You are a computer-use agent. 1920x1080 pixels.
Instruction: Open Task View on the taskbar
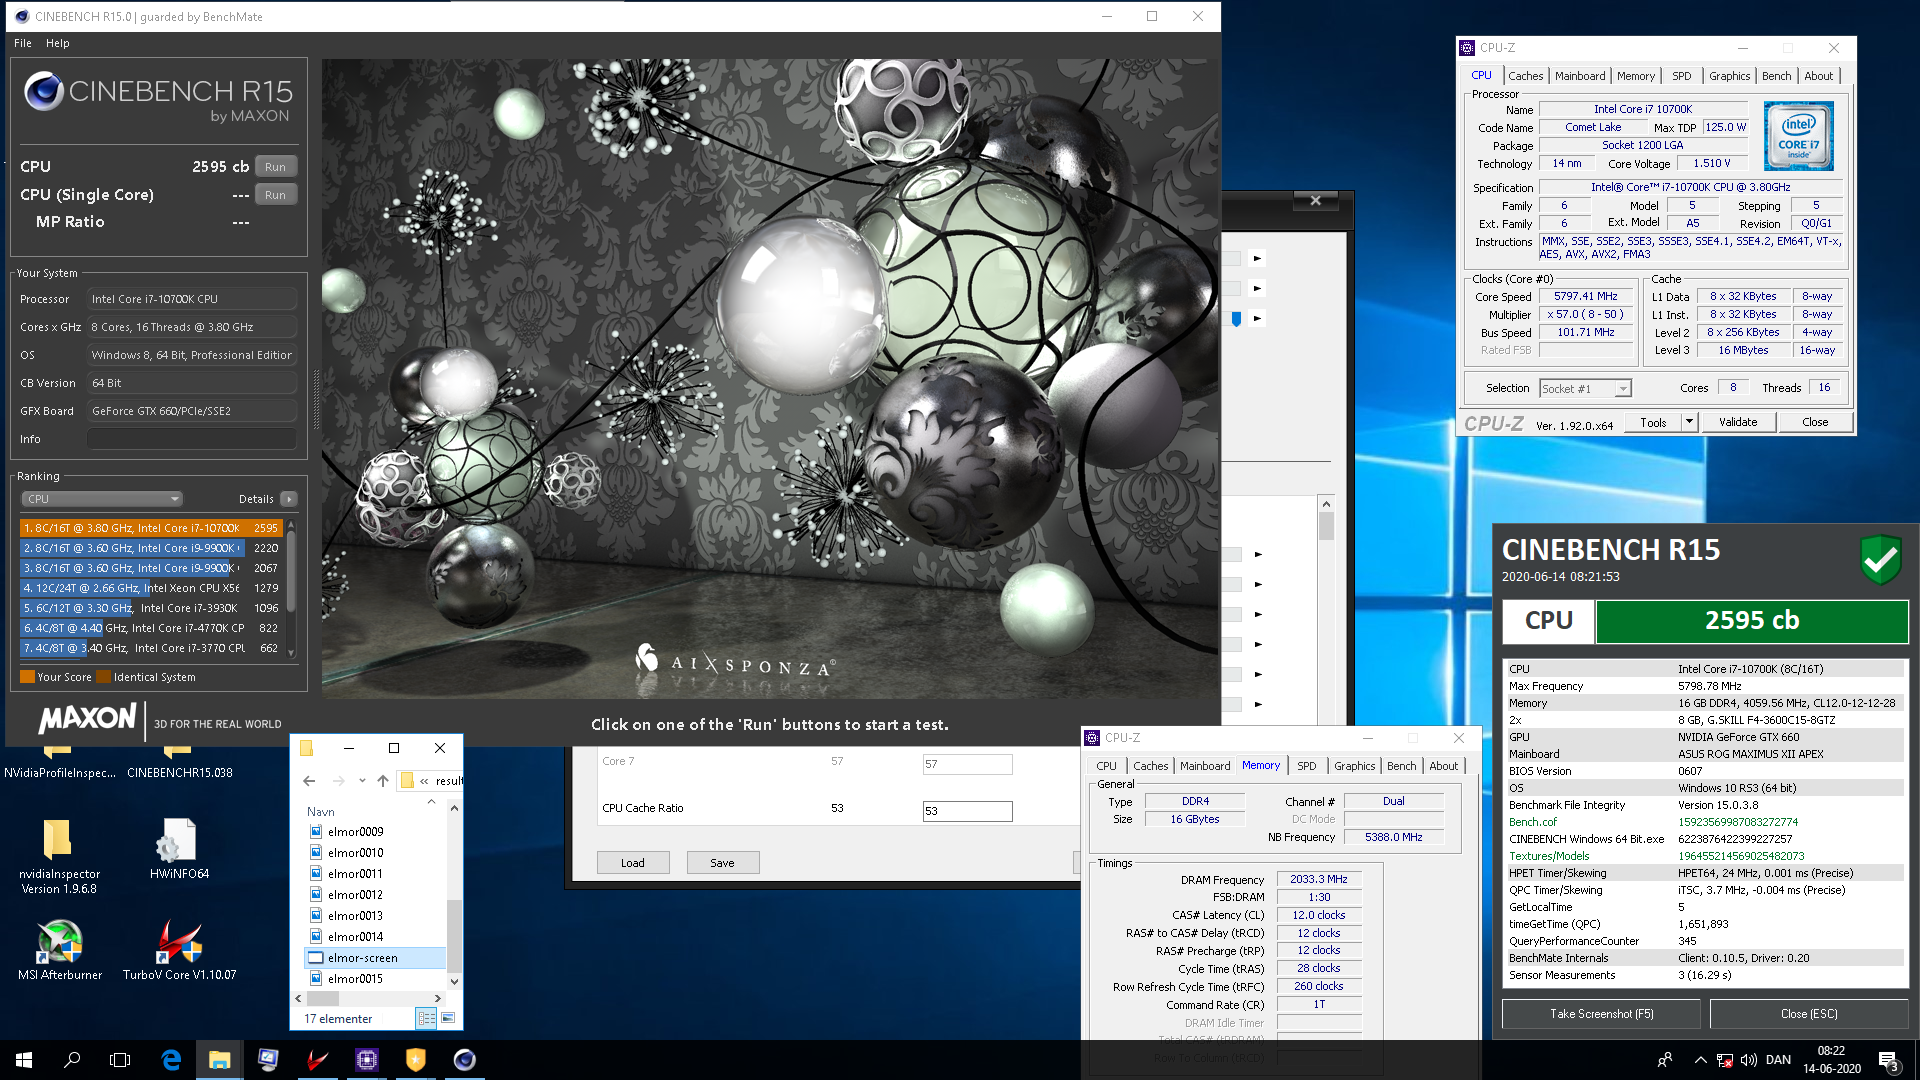(x=120, y=1060)
